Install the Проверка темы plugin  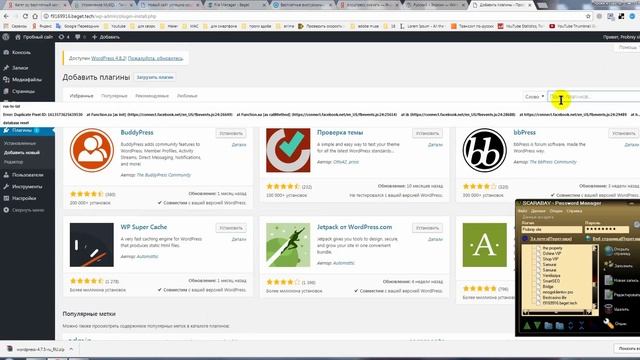pos(427,133)
